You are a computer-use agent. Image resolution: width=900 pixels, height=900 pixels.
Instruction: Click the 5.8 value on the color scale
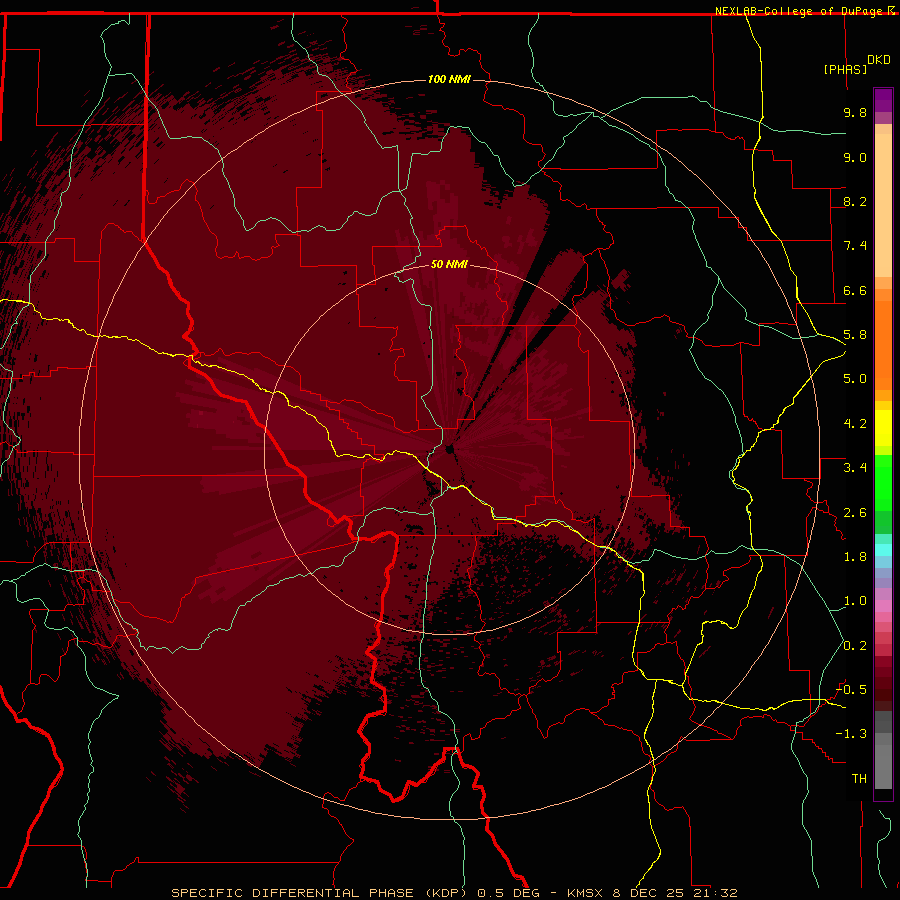855,335
